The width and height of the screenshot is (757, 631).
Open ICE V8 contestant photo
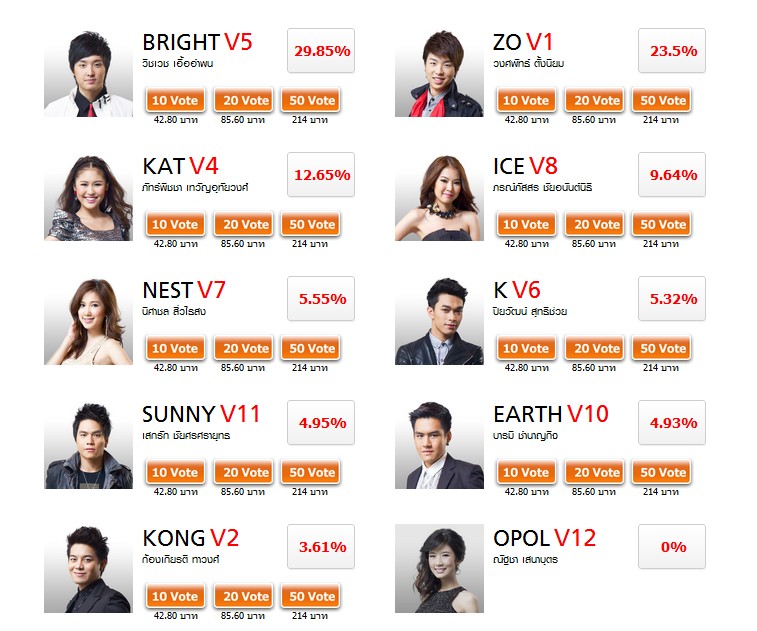[439, 196]
